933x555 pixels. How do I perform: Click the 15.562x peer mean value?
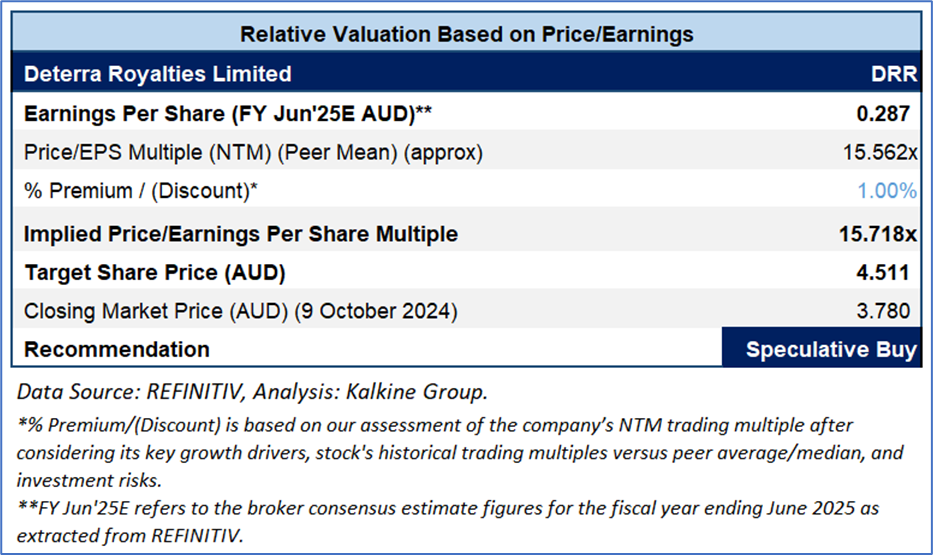(879, 153)
